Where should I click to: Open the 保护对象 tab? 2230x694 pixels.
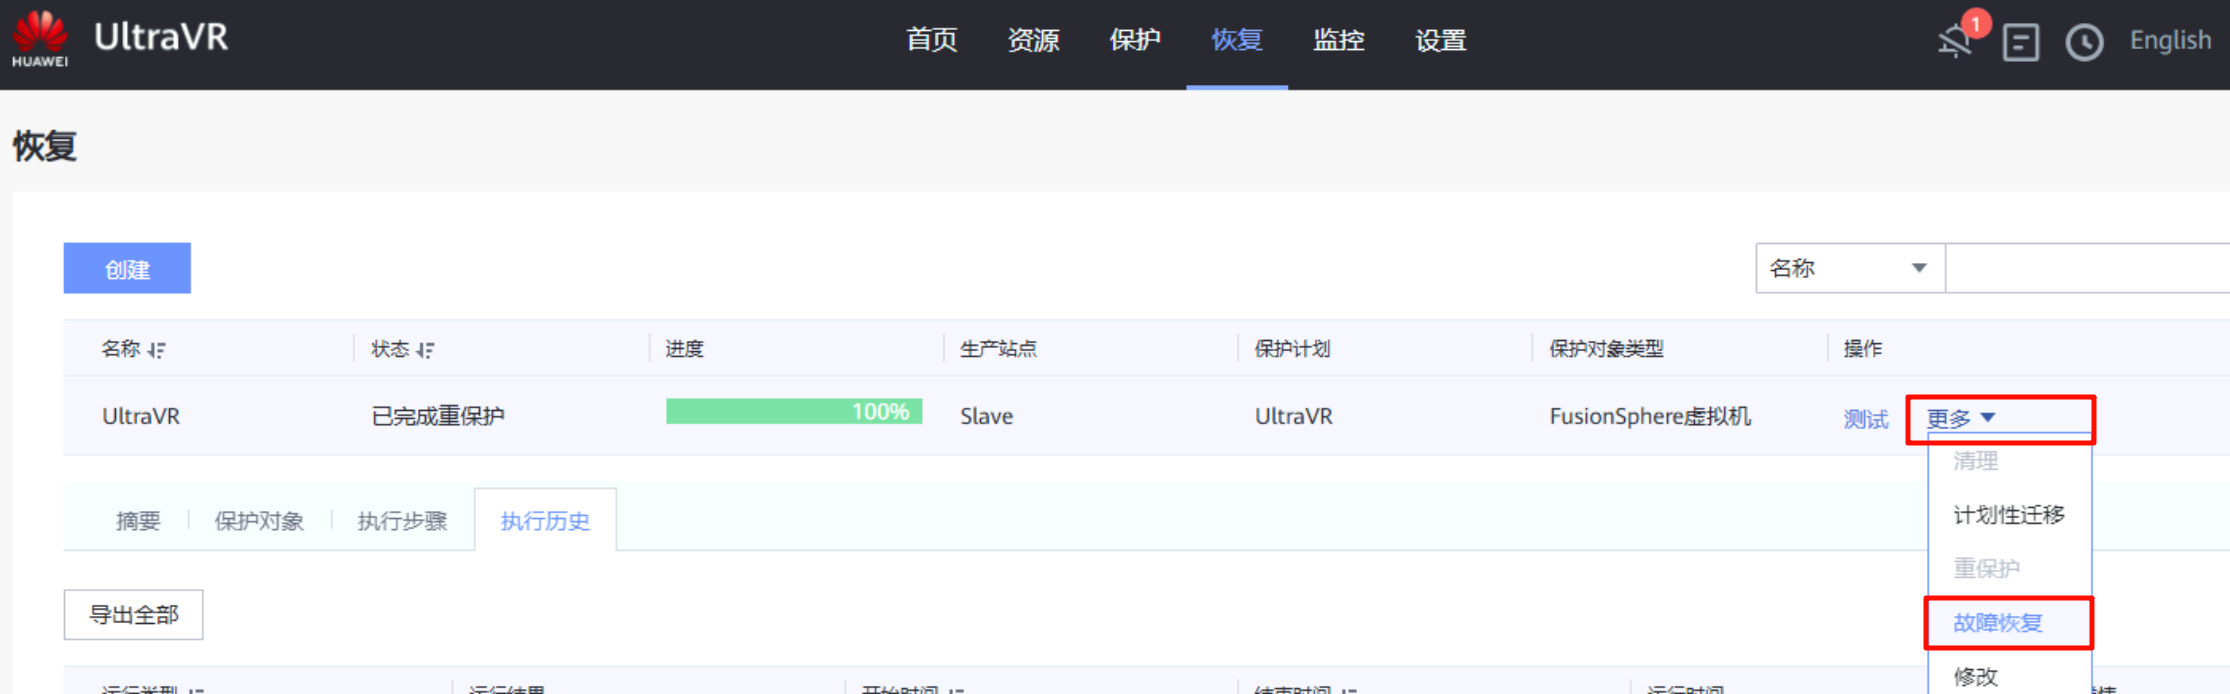[x=259, y=521]
